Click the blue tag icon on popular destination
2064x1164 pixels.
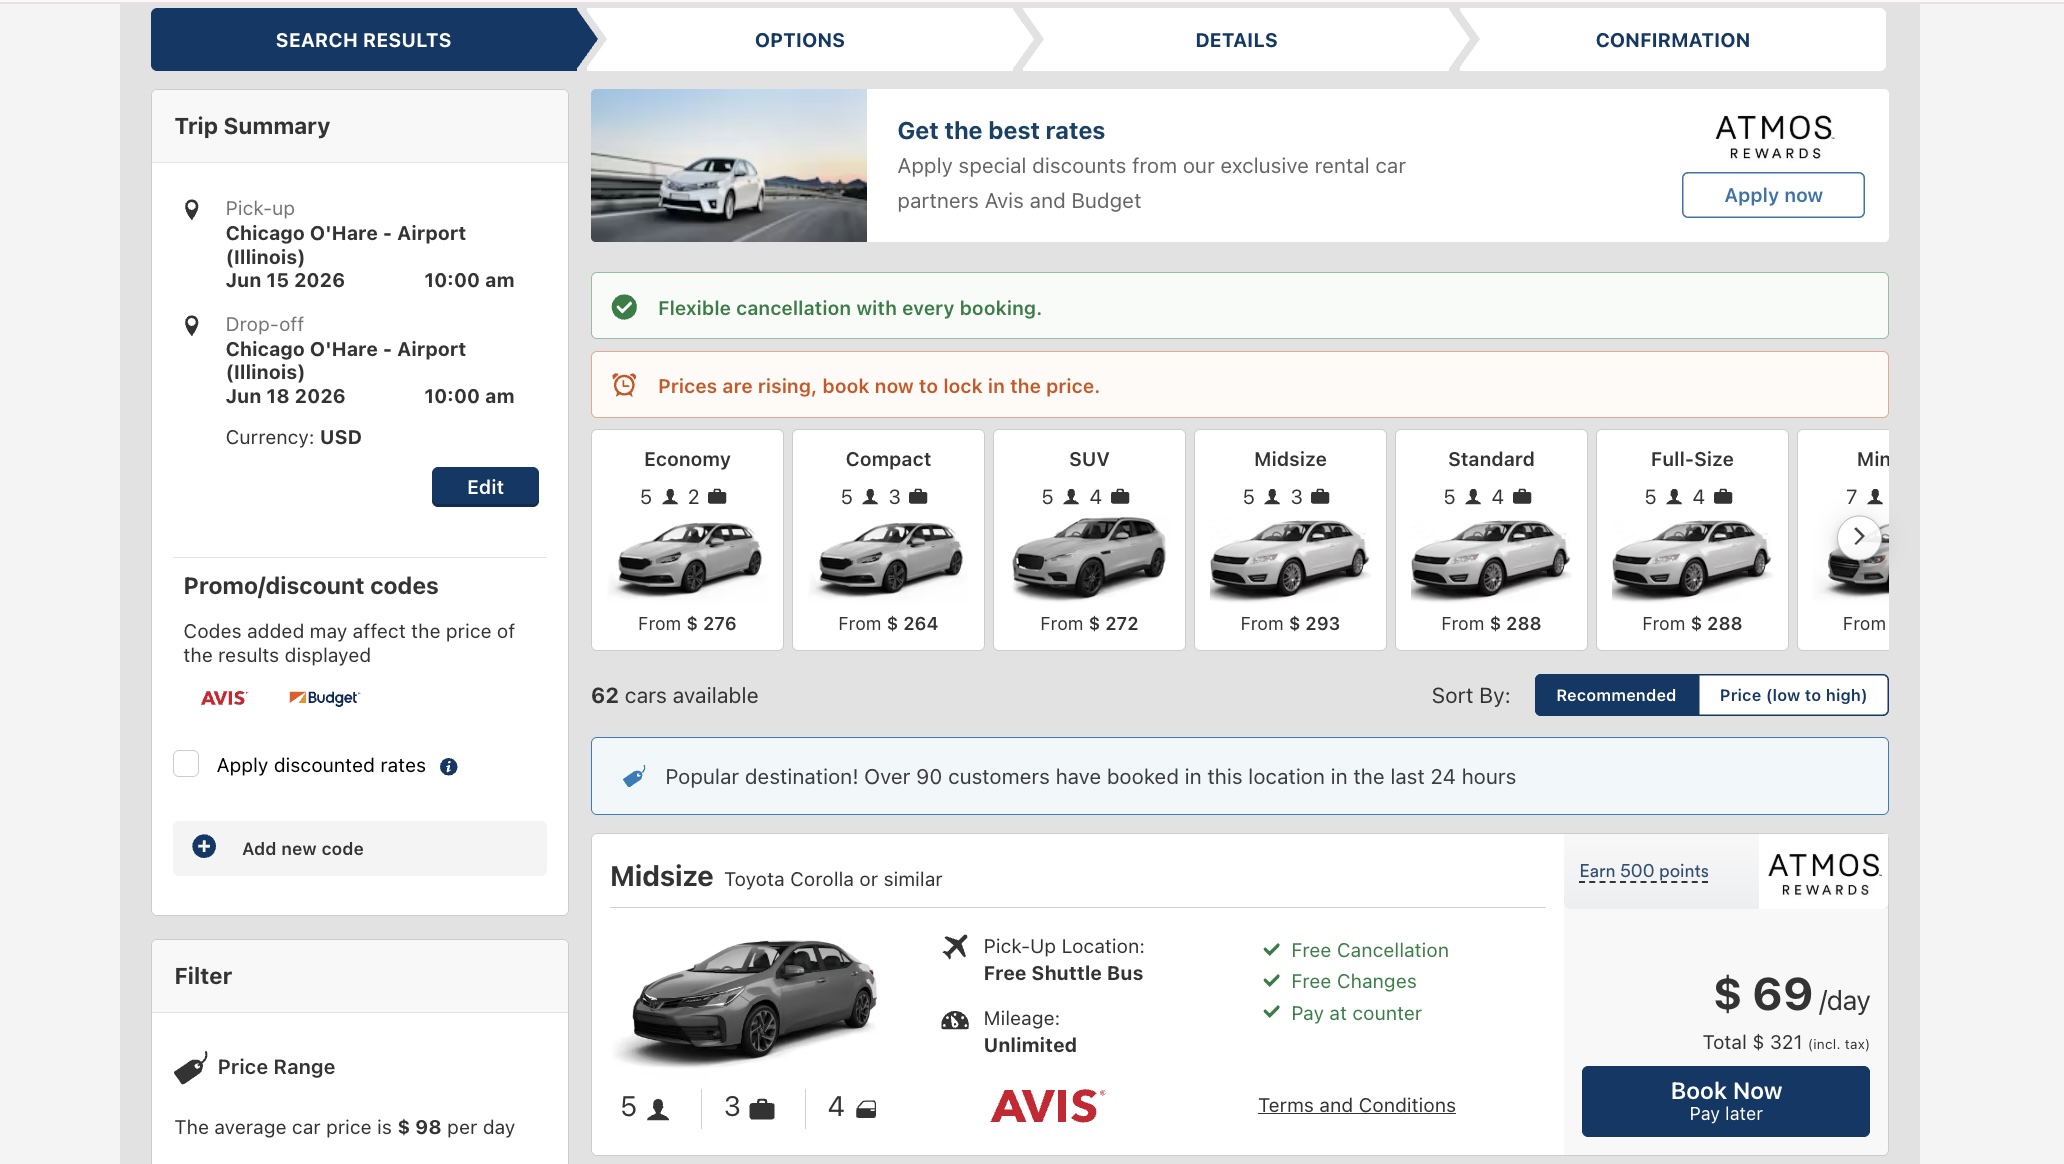click(634, 777)
